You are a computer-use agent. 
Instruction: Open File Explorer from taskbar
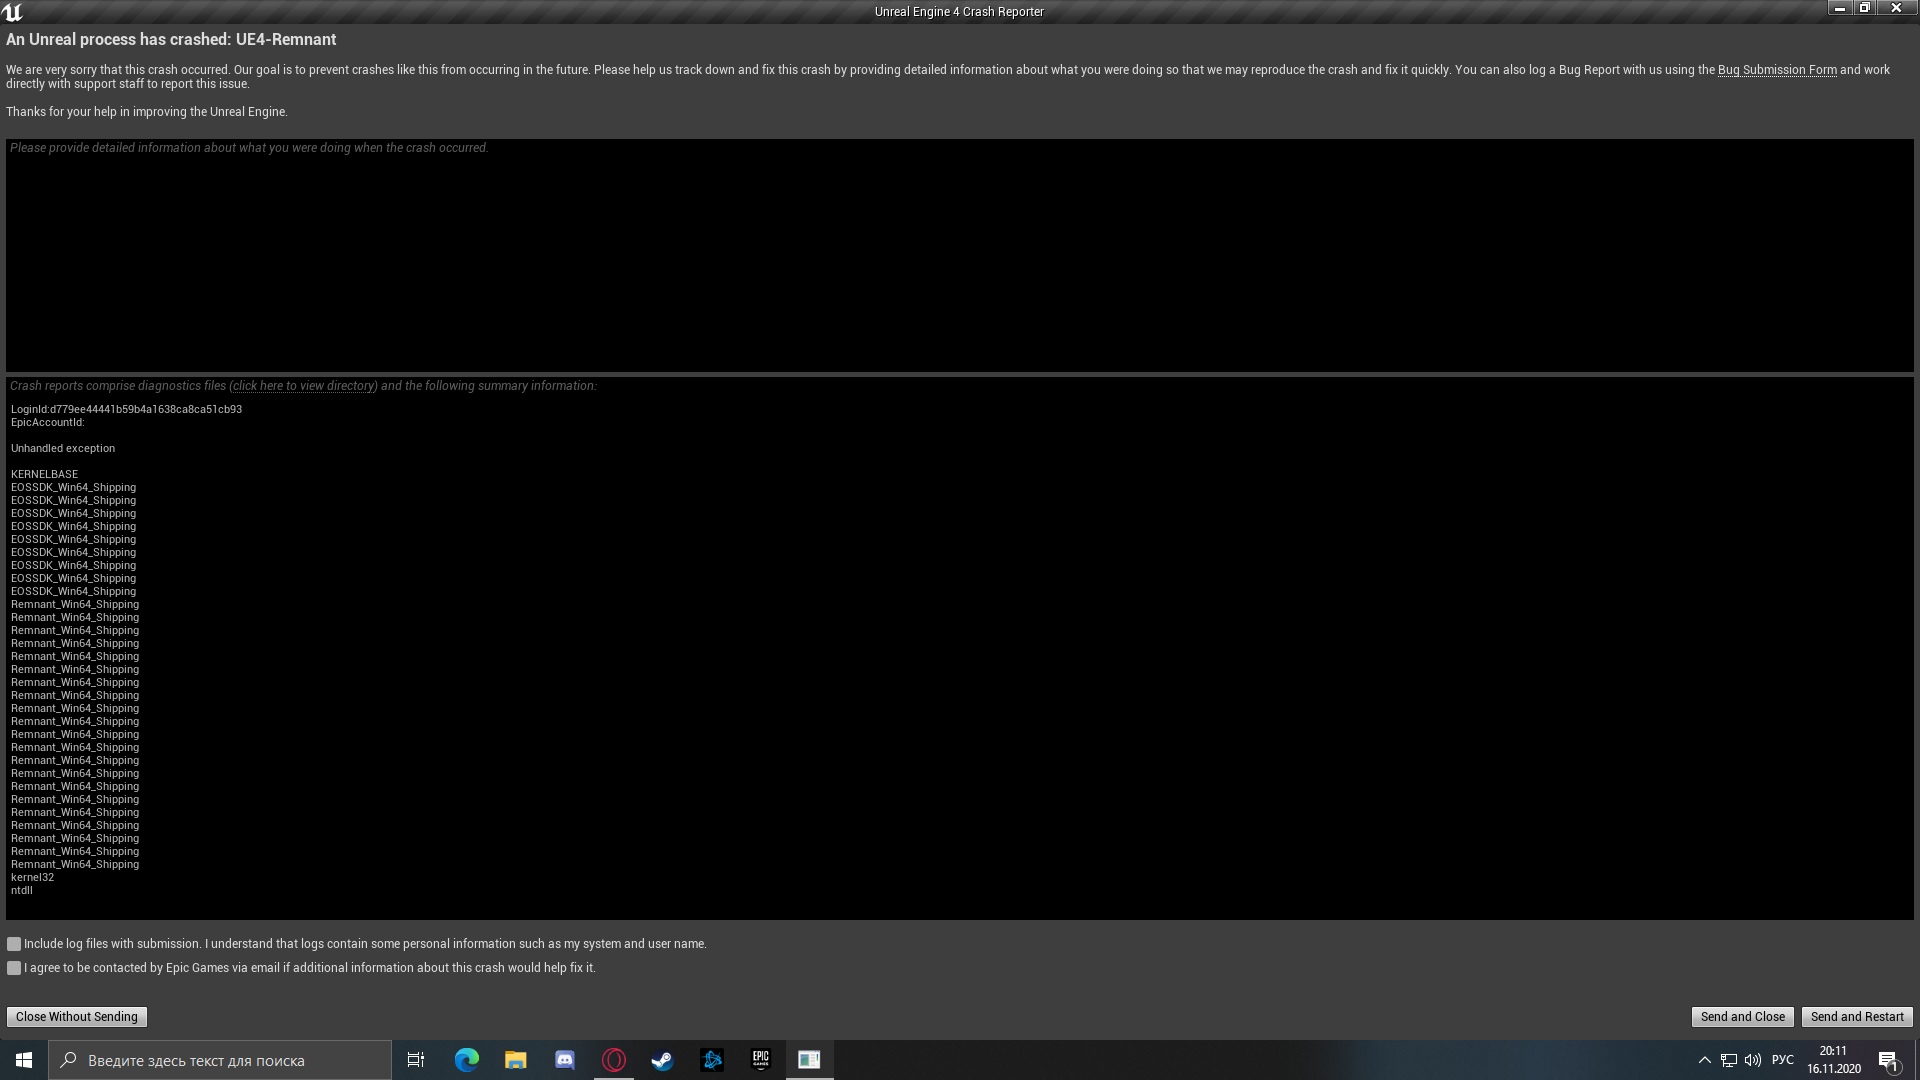[x=515, y=1060]
